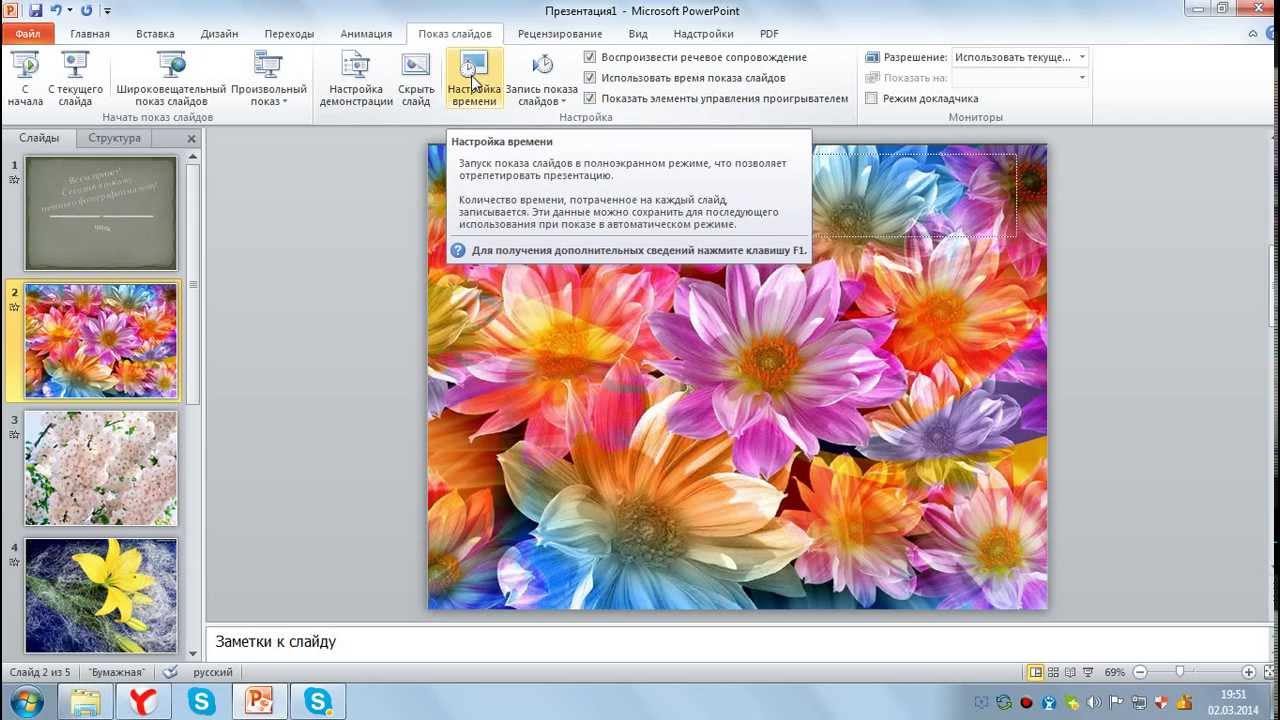Switch to the 'Структура' outline pane tab
Image resolution: width=1280 pixels, height=720 pixels.
pos(114,138)
